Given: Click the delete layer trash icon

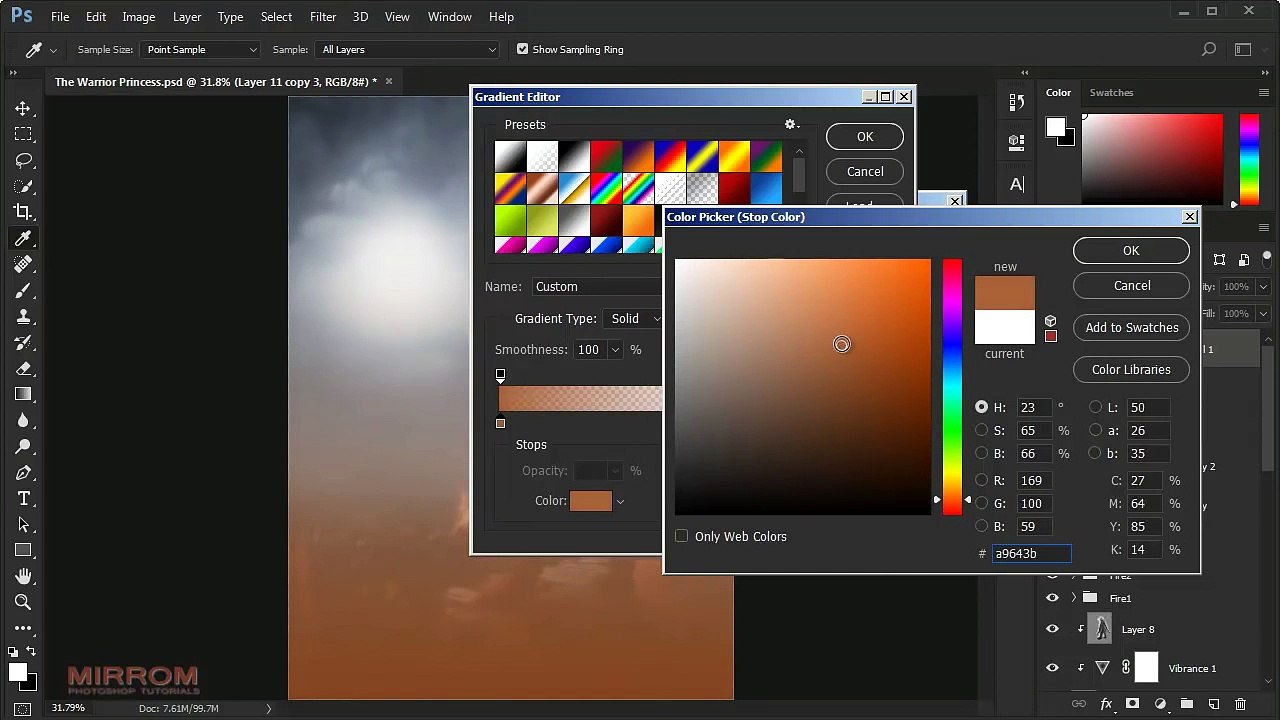Looking at the screenshot, I should tap(1241, 704).
